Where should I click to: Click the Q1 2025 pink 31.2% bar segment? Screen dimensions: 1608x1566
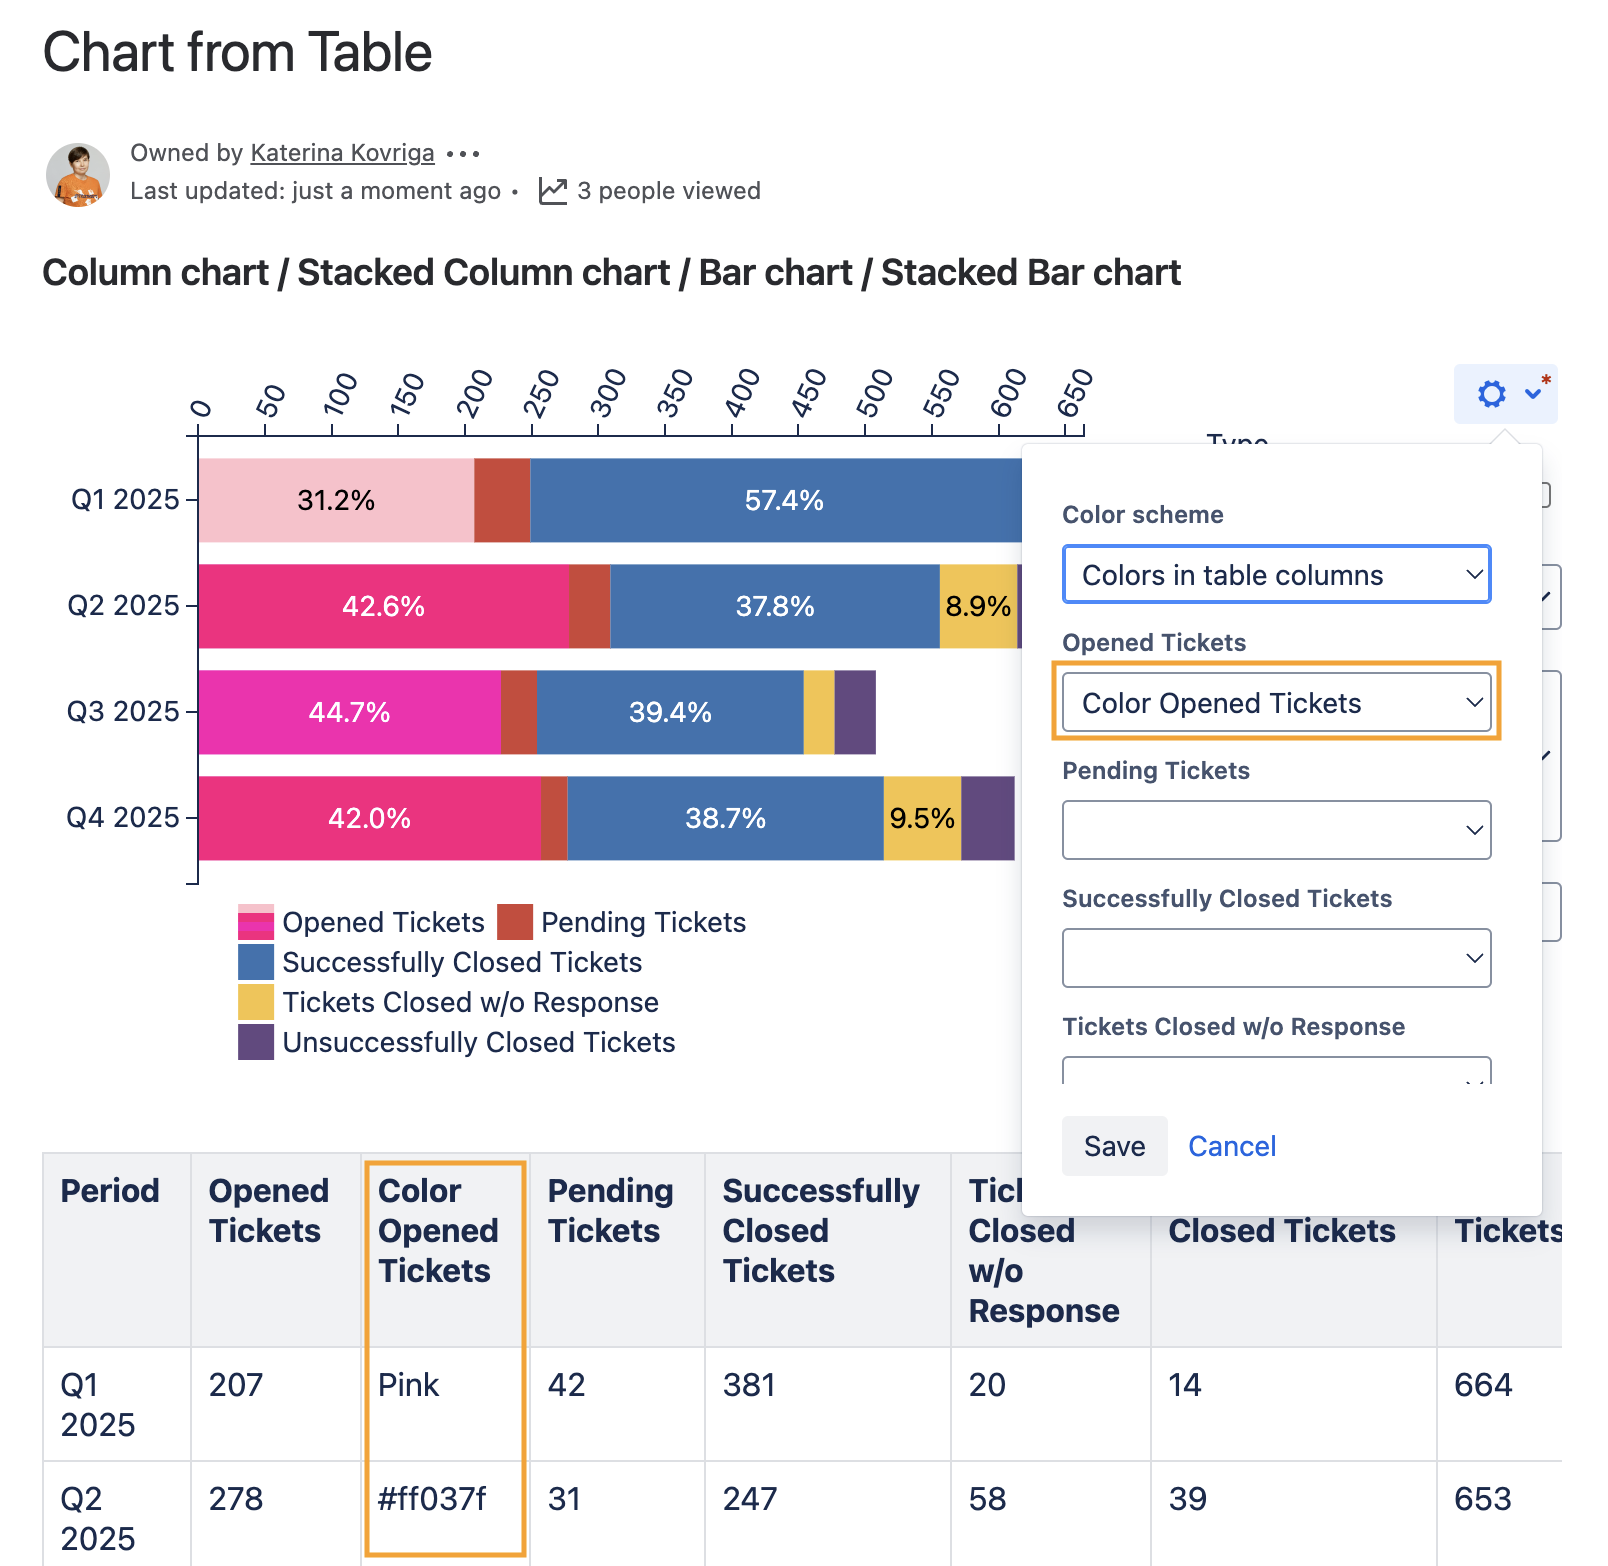pos(336,500)
